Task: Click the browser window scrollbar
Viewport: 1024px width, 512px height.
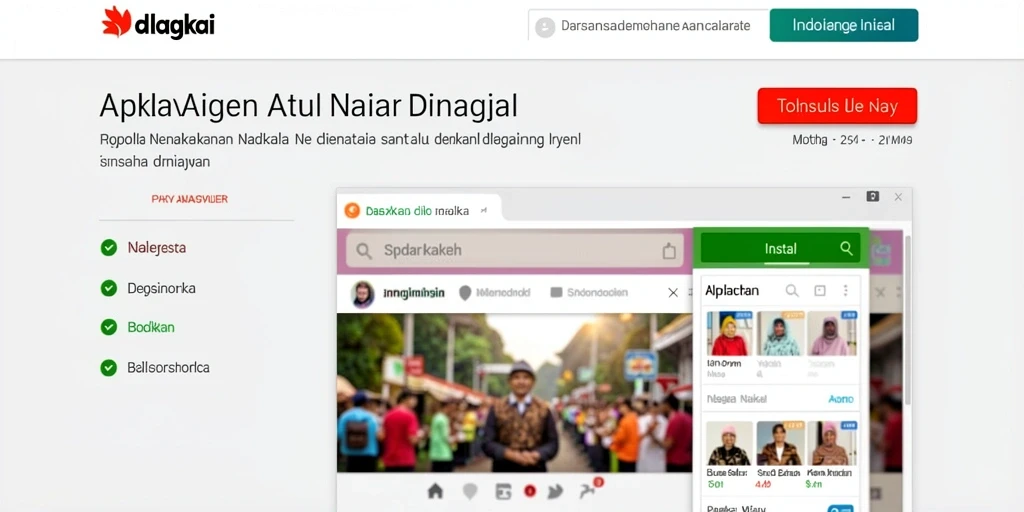Action: click(907, 320)
